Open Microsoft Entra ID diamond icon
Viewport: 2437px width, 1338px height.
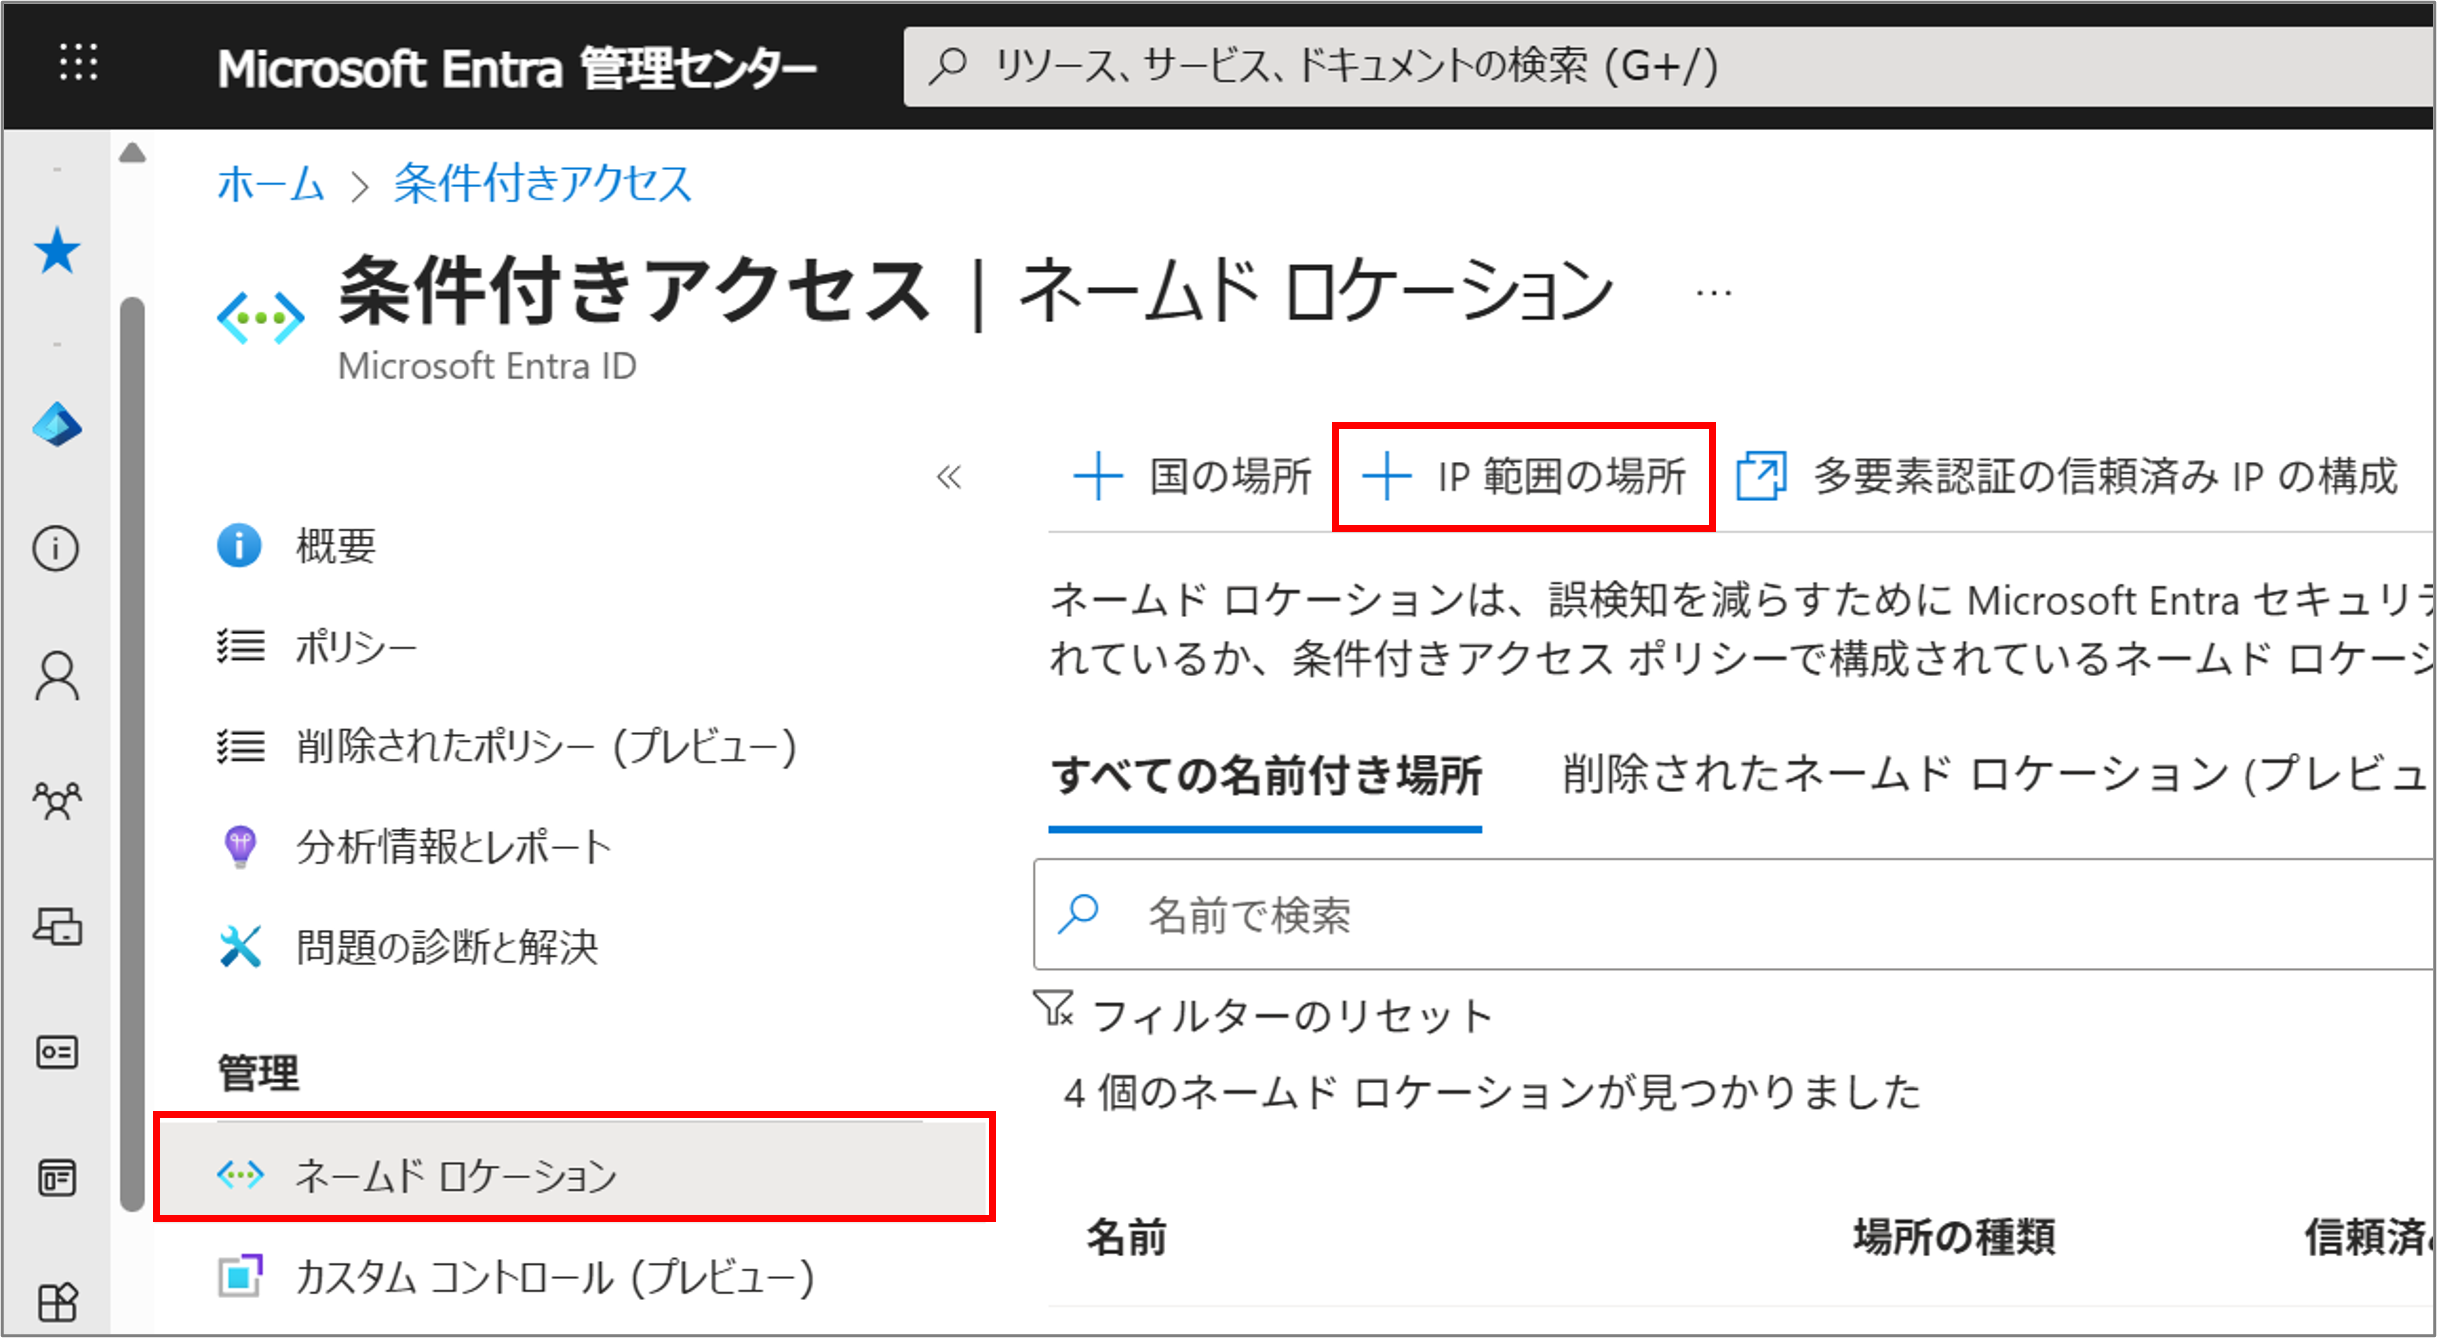[57, 425]
